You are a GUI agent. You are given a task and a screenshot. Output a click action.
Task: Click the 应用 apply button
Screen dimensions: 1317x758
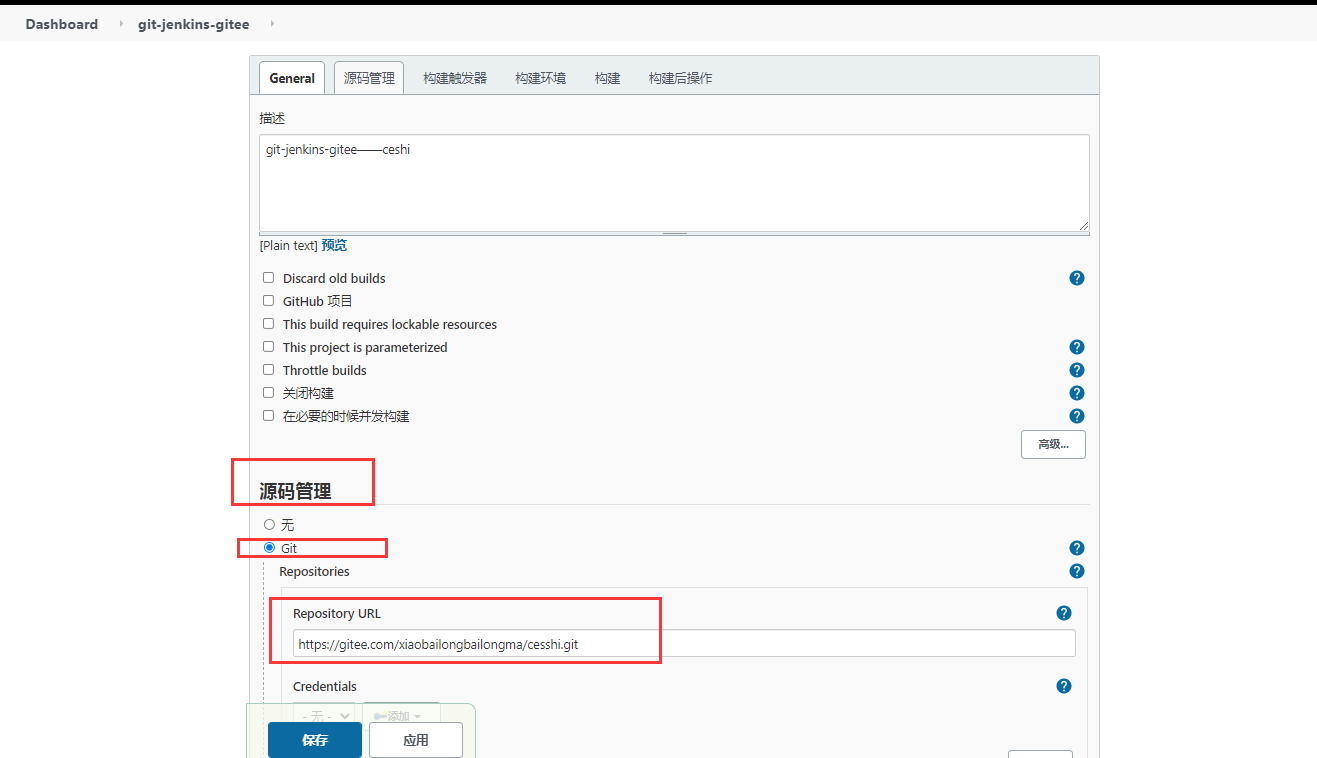[416, 740]
